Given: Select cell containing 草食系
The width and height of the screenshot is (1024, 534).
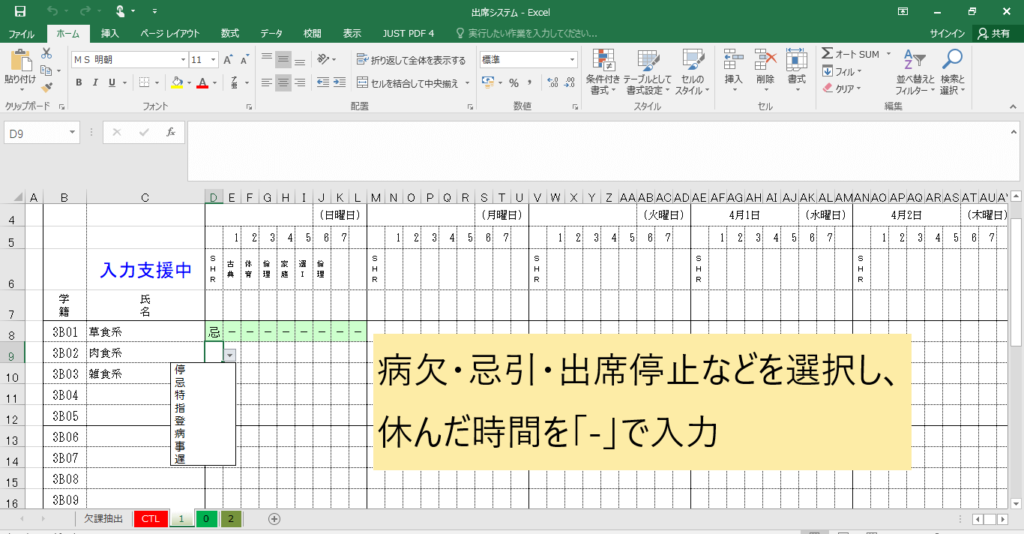Looking at the screenshot, I should pos(146,332).
